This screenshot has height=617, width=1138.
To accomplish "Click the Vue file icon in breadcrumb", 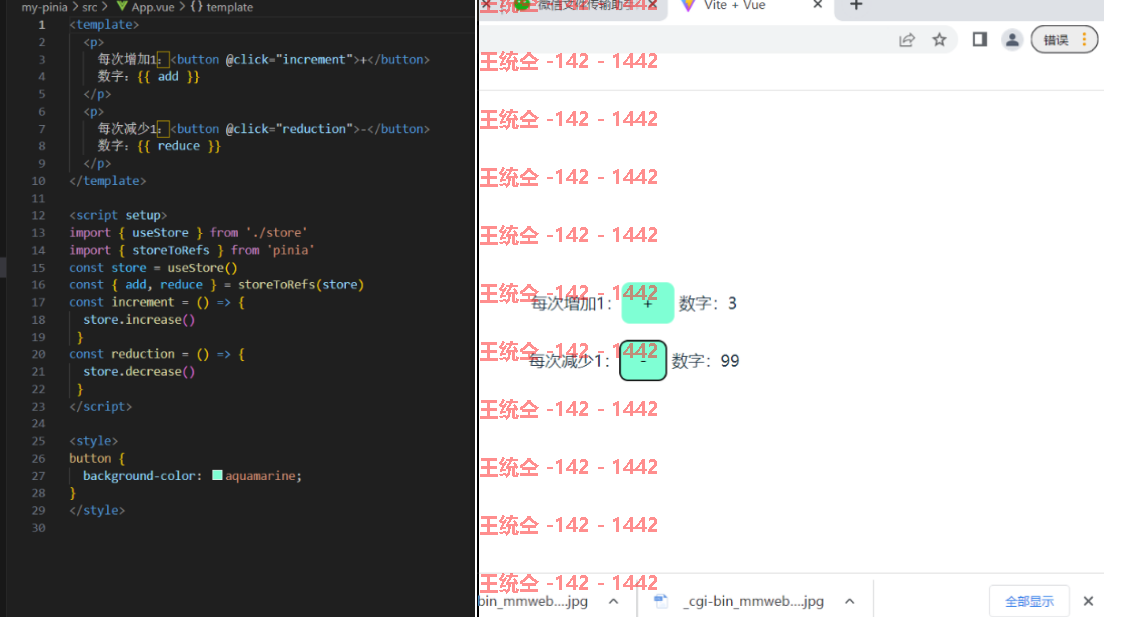I will (122, 7).
